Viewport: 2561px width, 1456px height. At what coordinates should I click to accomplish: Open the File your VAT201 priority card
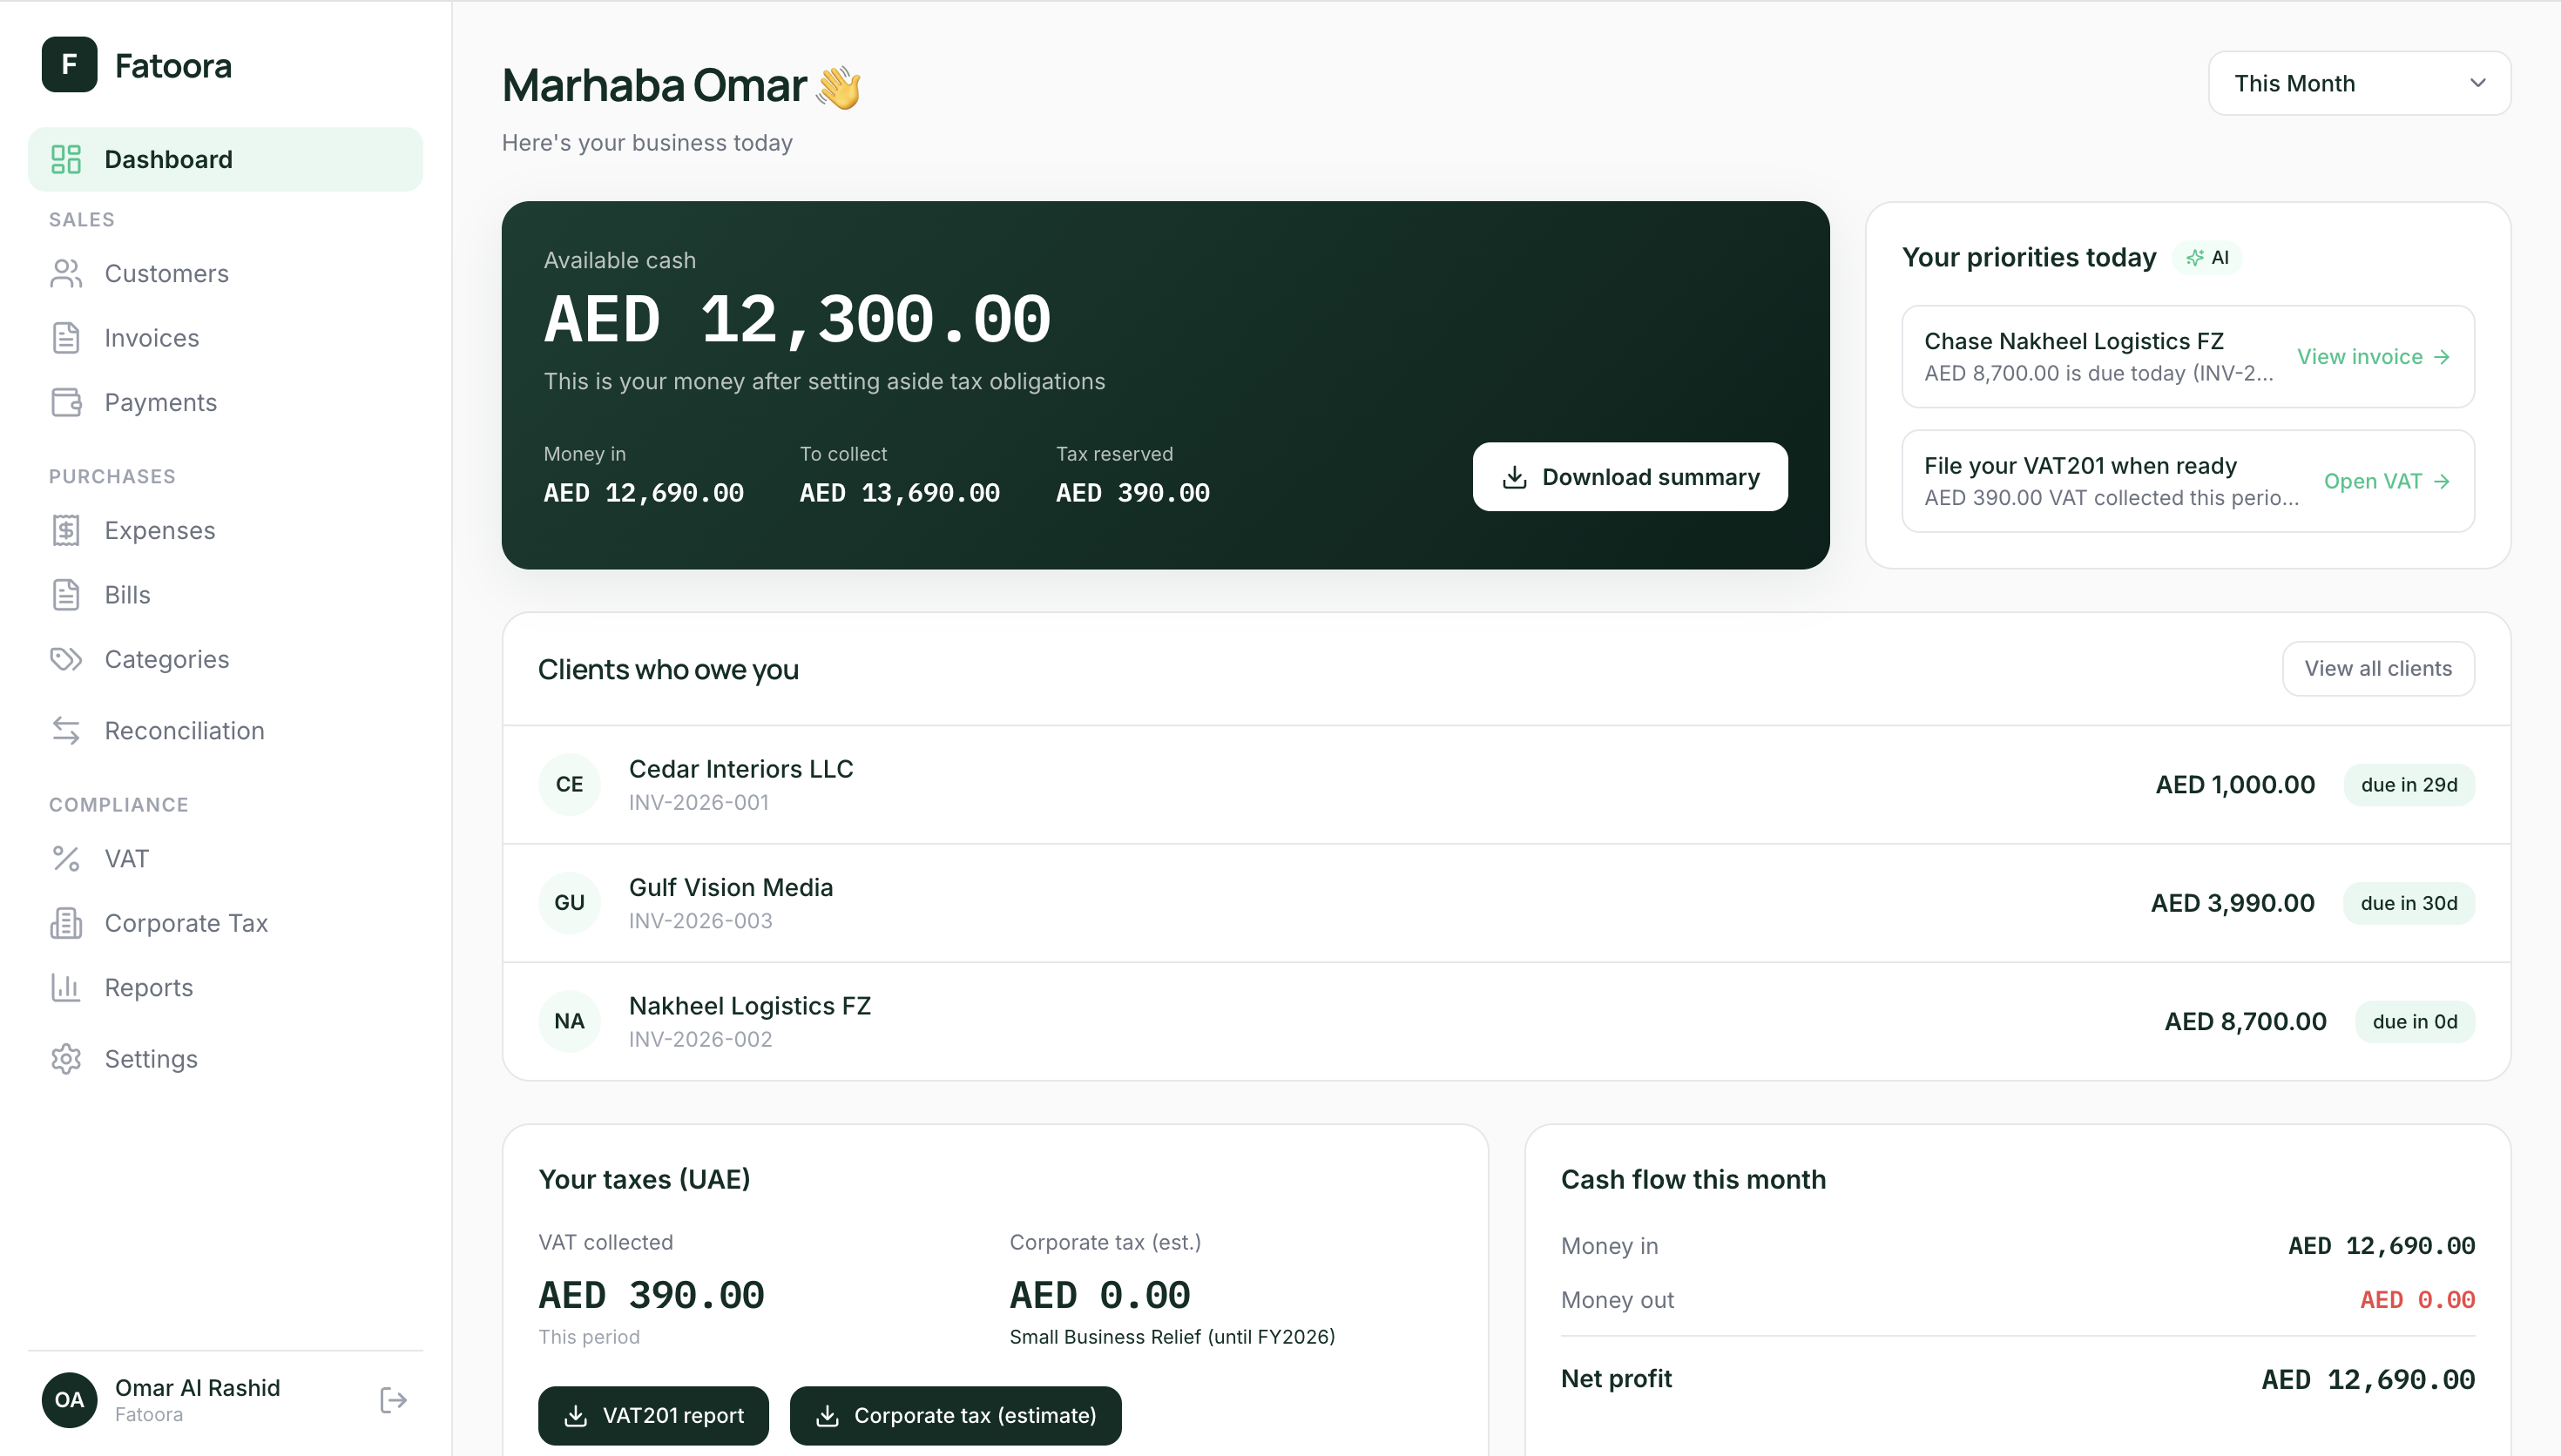click(x=2188, y=481)
